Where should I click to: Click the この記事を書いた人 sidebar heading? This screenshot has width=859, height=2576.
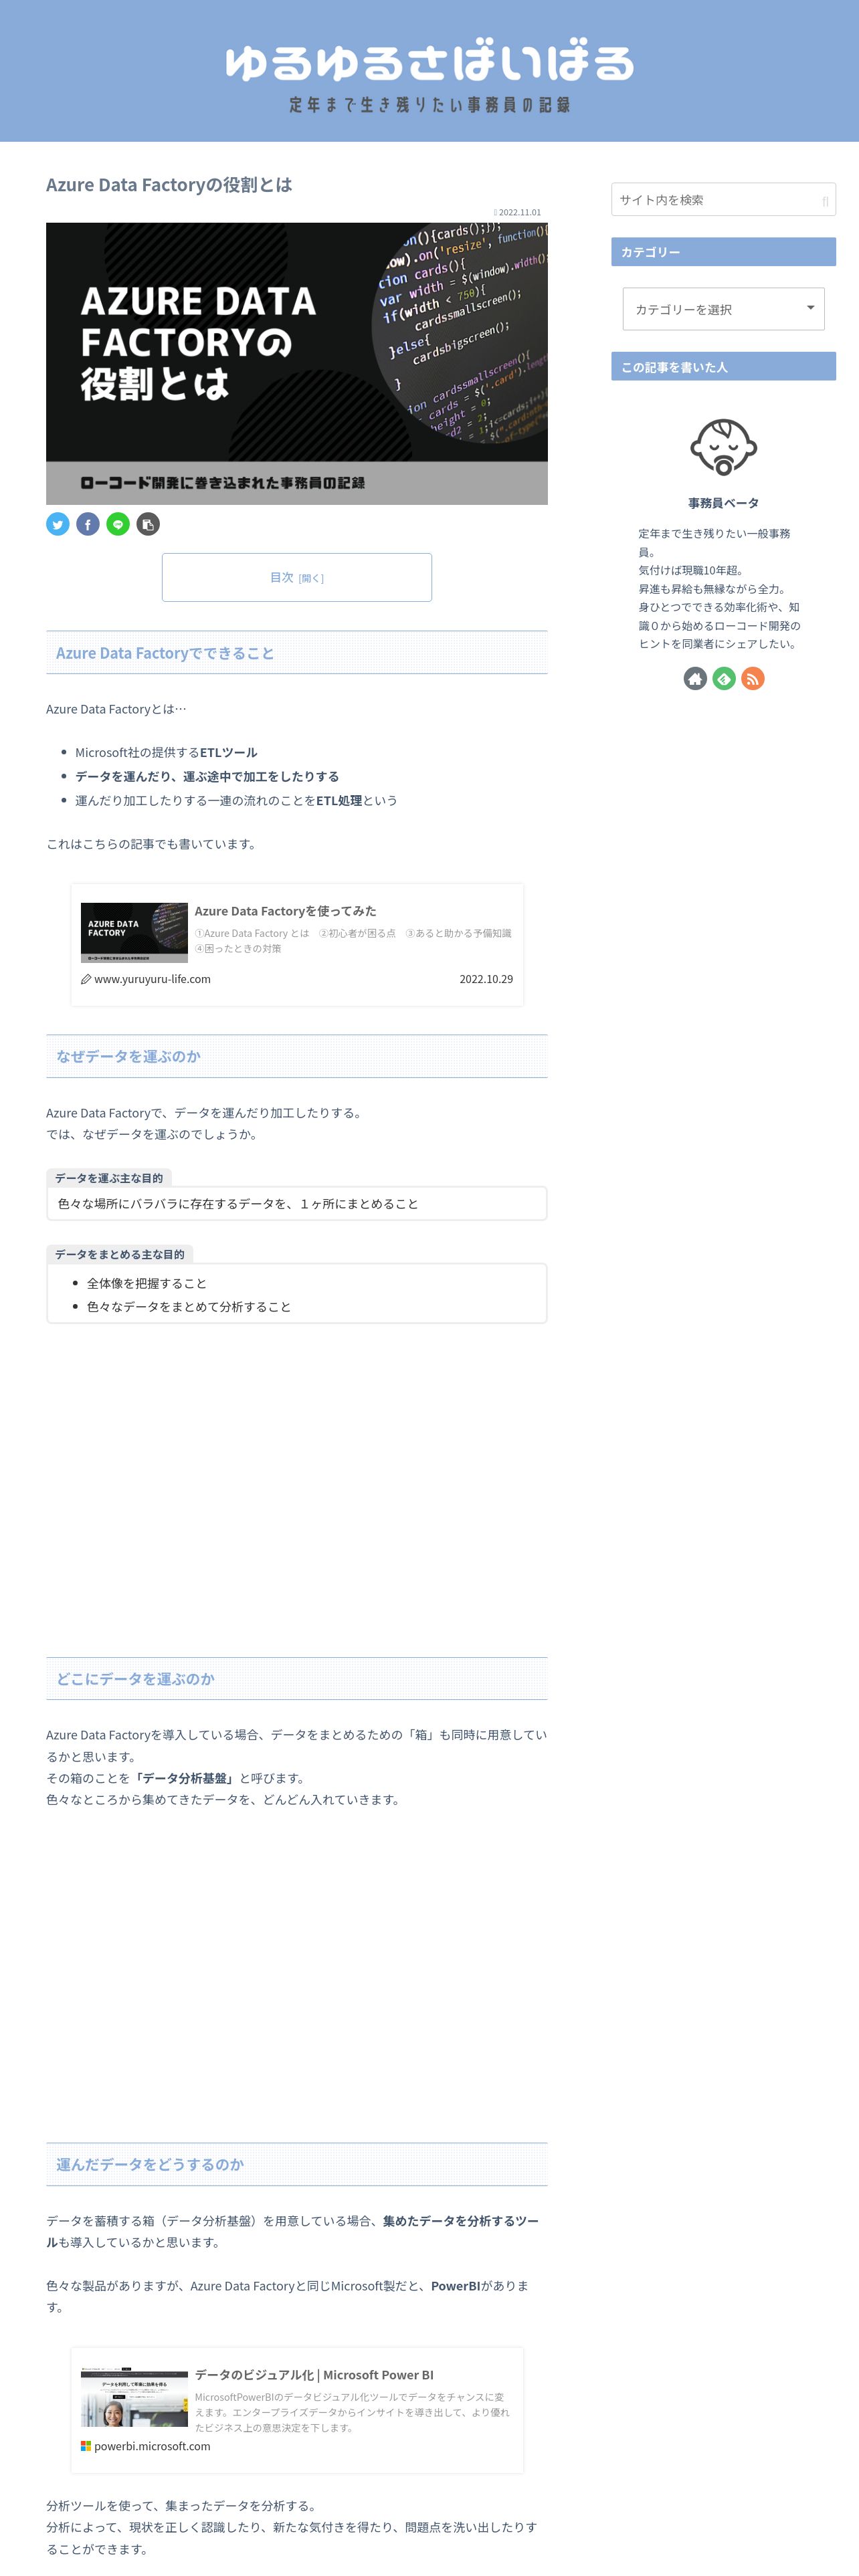click(723, 367)
